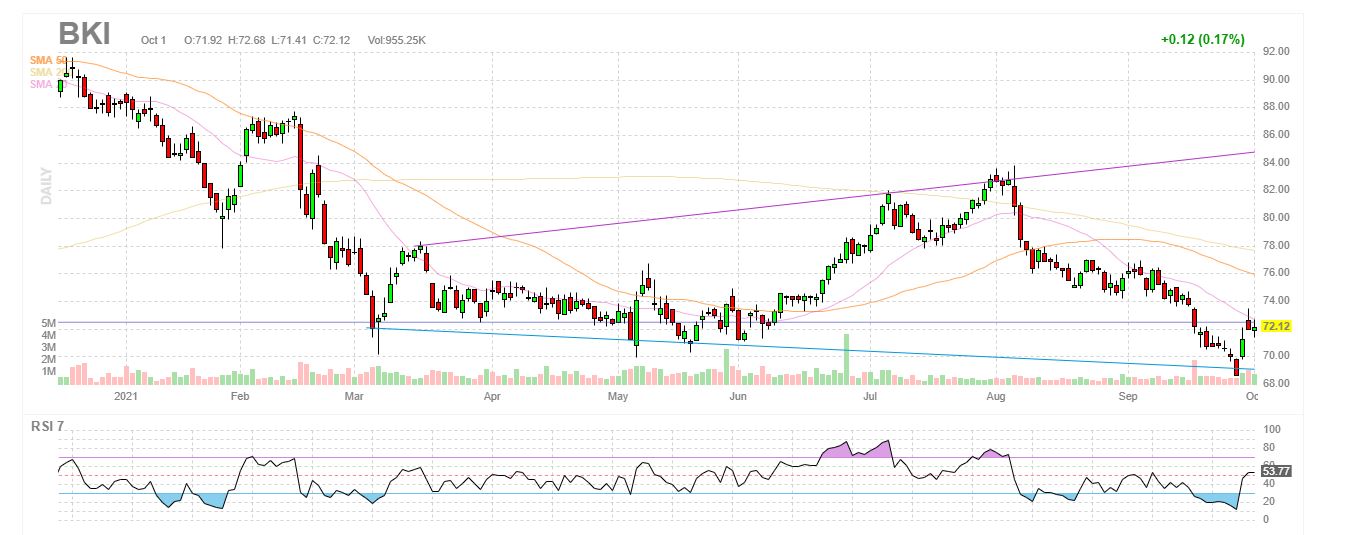1351x535 pixels.
Task: Select the 53.77 RSI value badge
Action: 1277,470
